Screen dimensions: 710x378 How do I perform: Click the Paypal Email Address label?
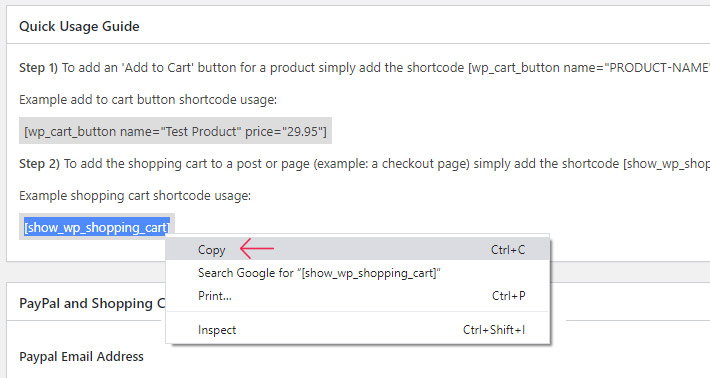pyautogui.click(x=82, y=357)
